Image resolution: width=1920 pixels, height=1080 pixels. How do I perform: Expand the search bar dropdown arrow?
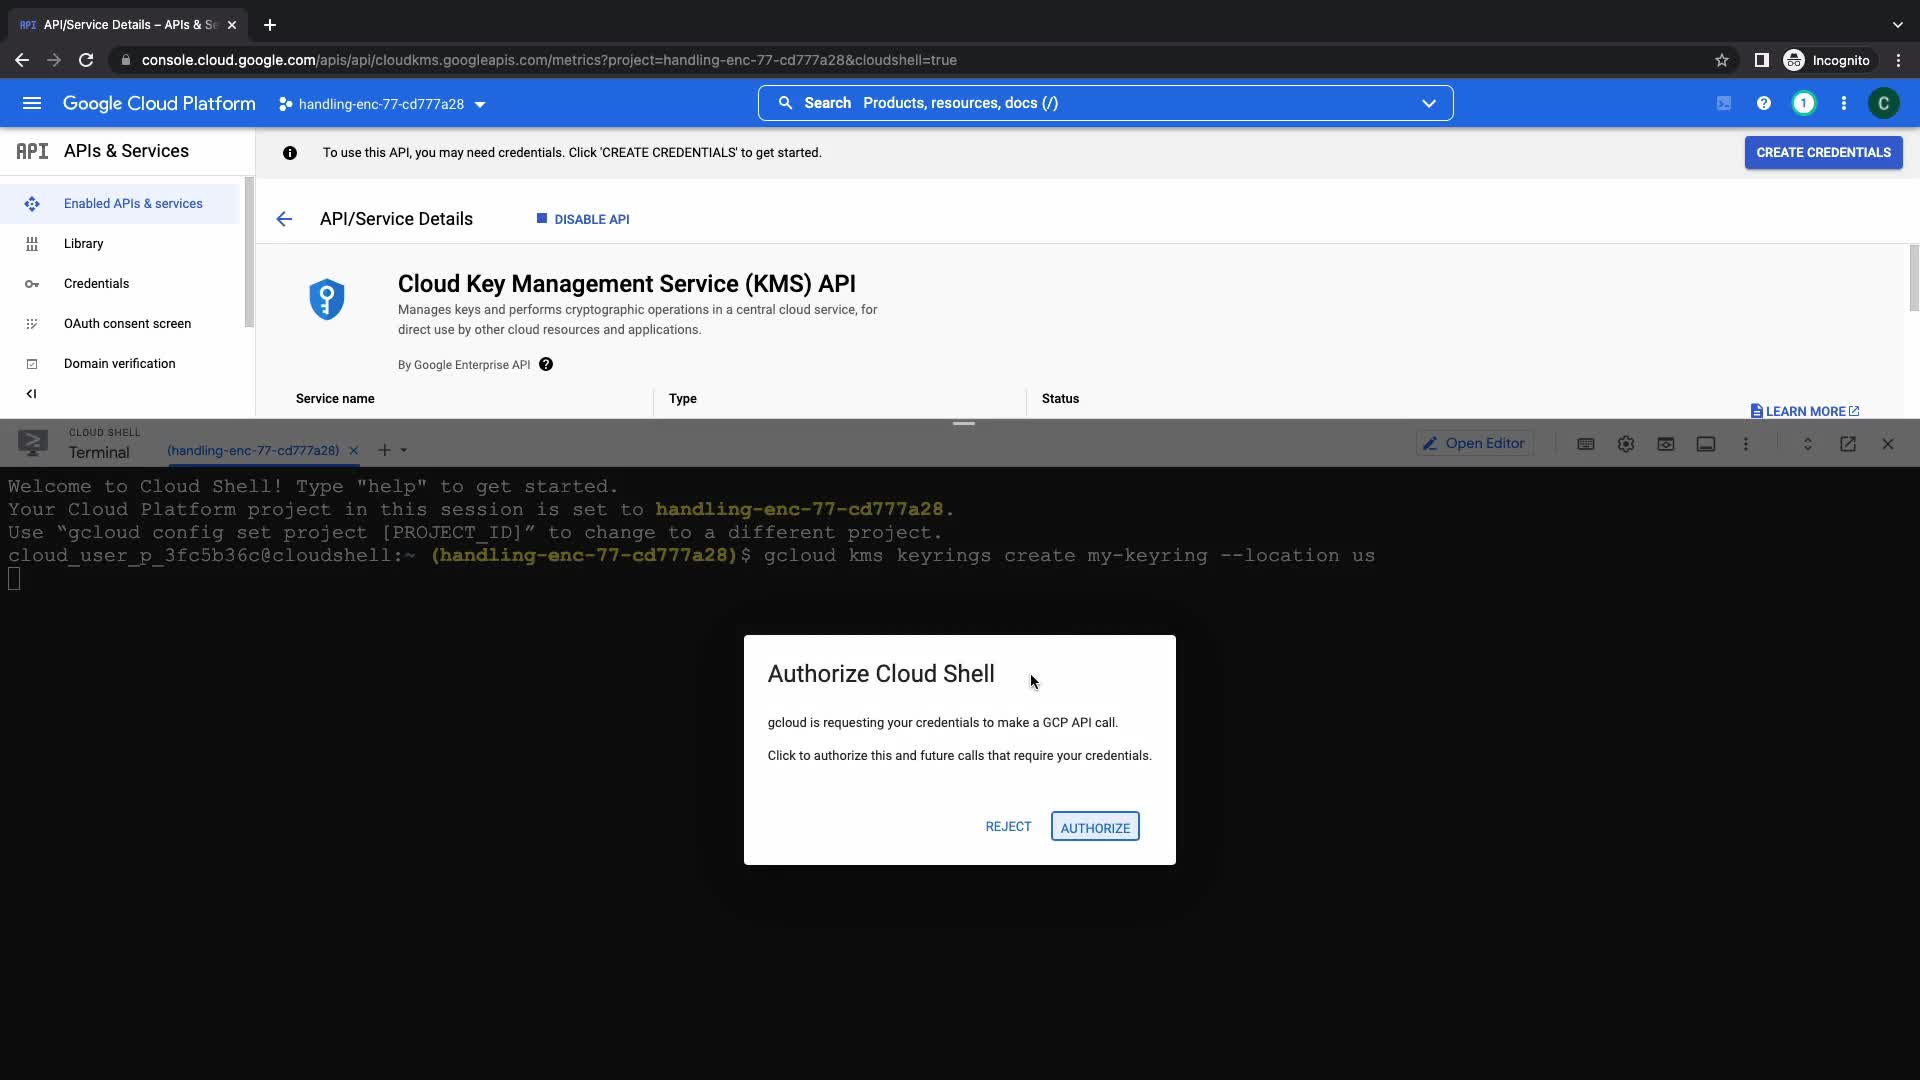click(x=1428, y=103)
